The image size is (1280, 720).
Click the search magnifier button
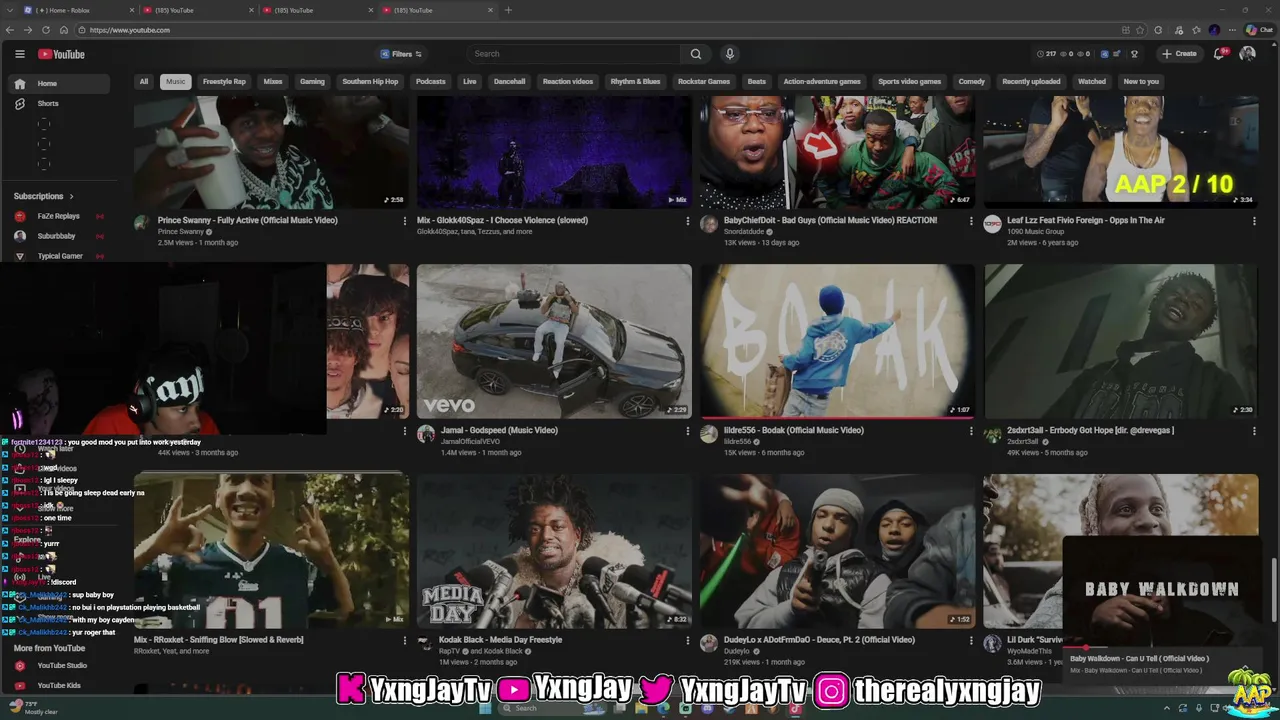pos(696,54)
